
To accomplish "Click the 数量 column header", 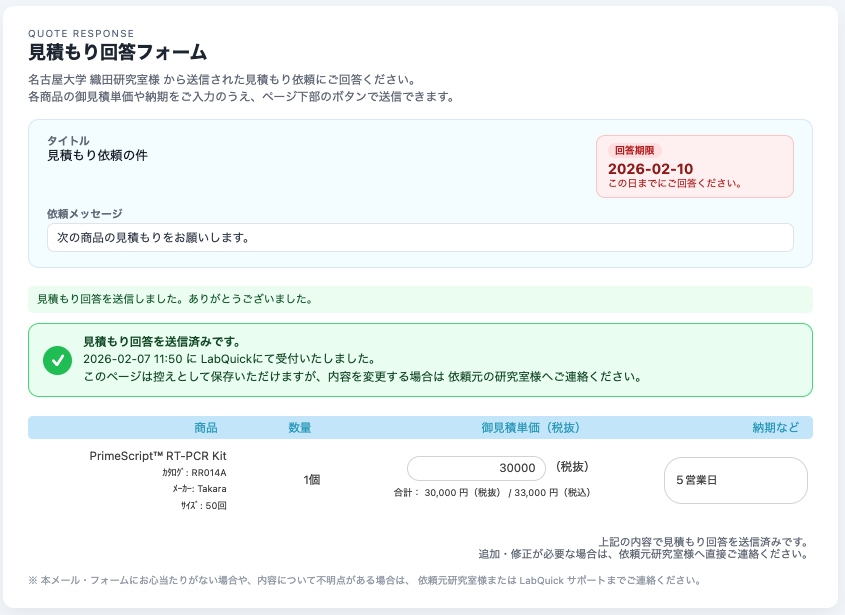I will coord(300,428).
